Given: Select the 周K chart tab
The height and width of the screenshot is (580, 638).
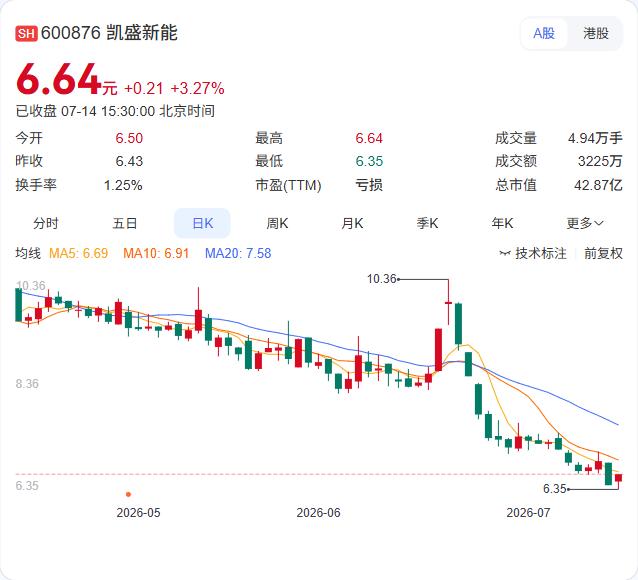Looking at the screenshot, I should coord(277,223).
